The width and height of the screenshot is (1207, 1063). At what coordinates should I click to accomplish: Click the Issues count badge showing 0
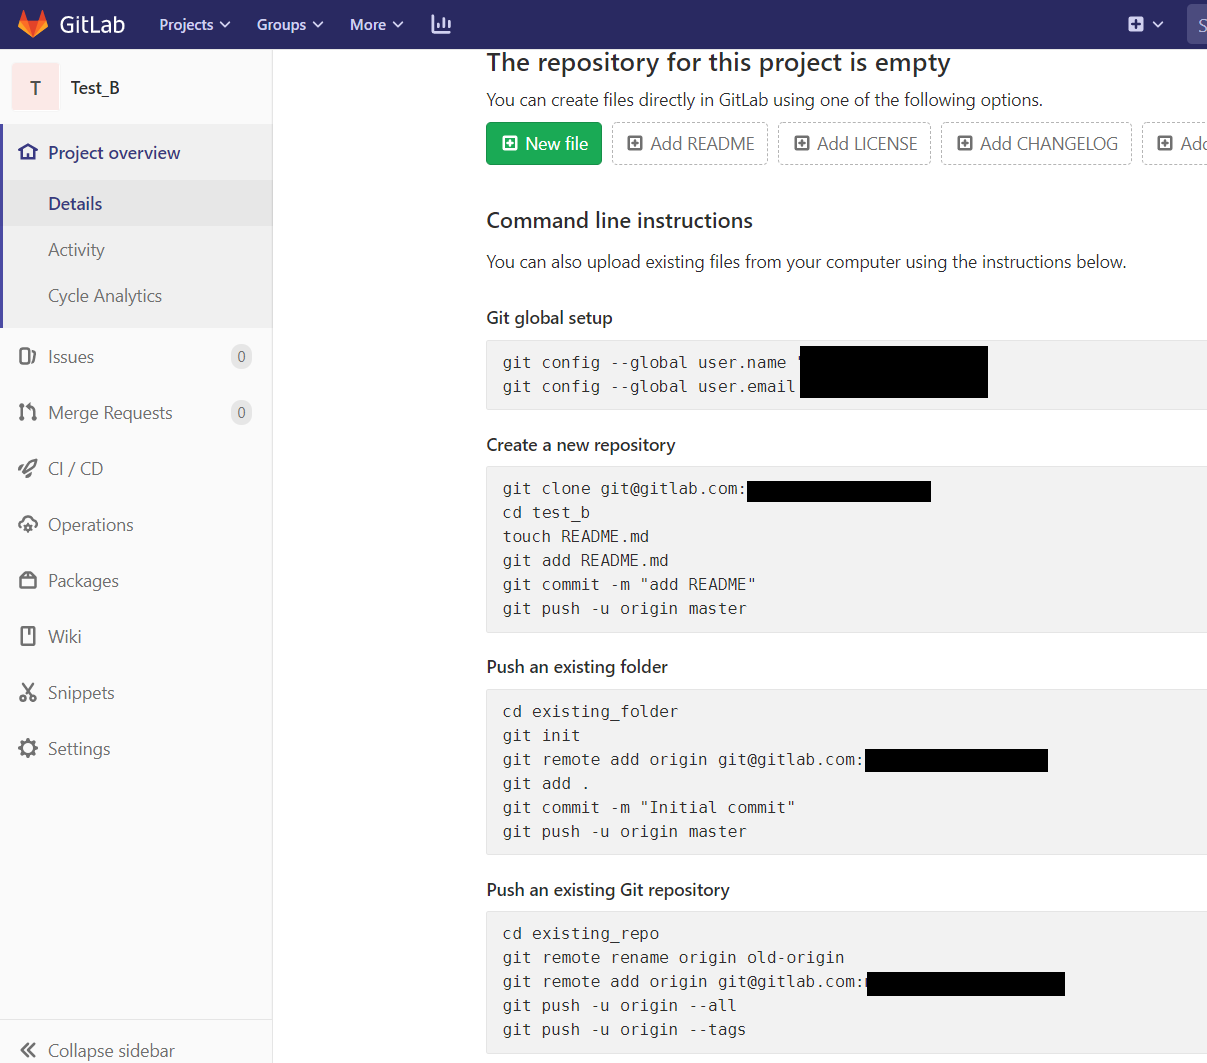[241, 357]
